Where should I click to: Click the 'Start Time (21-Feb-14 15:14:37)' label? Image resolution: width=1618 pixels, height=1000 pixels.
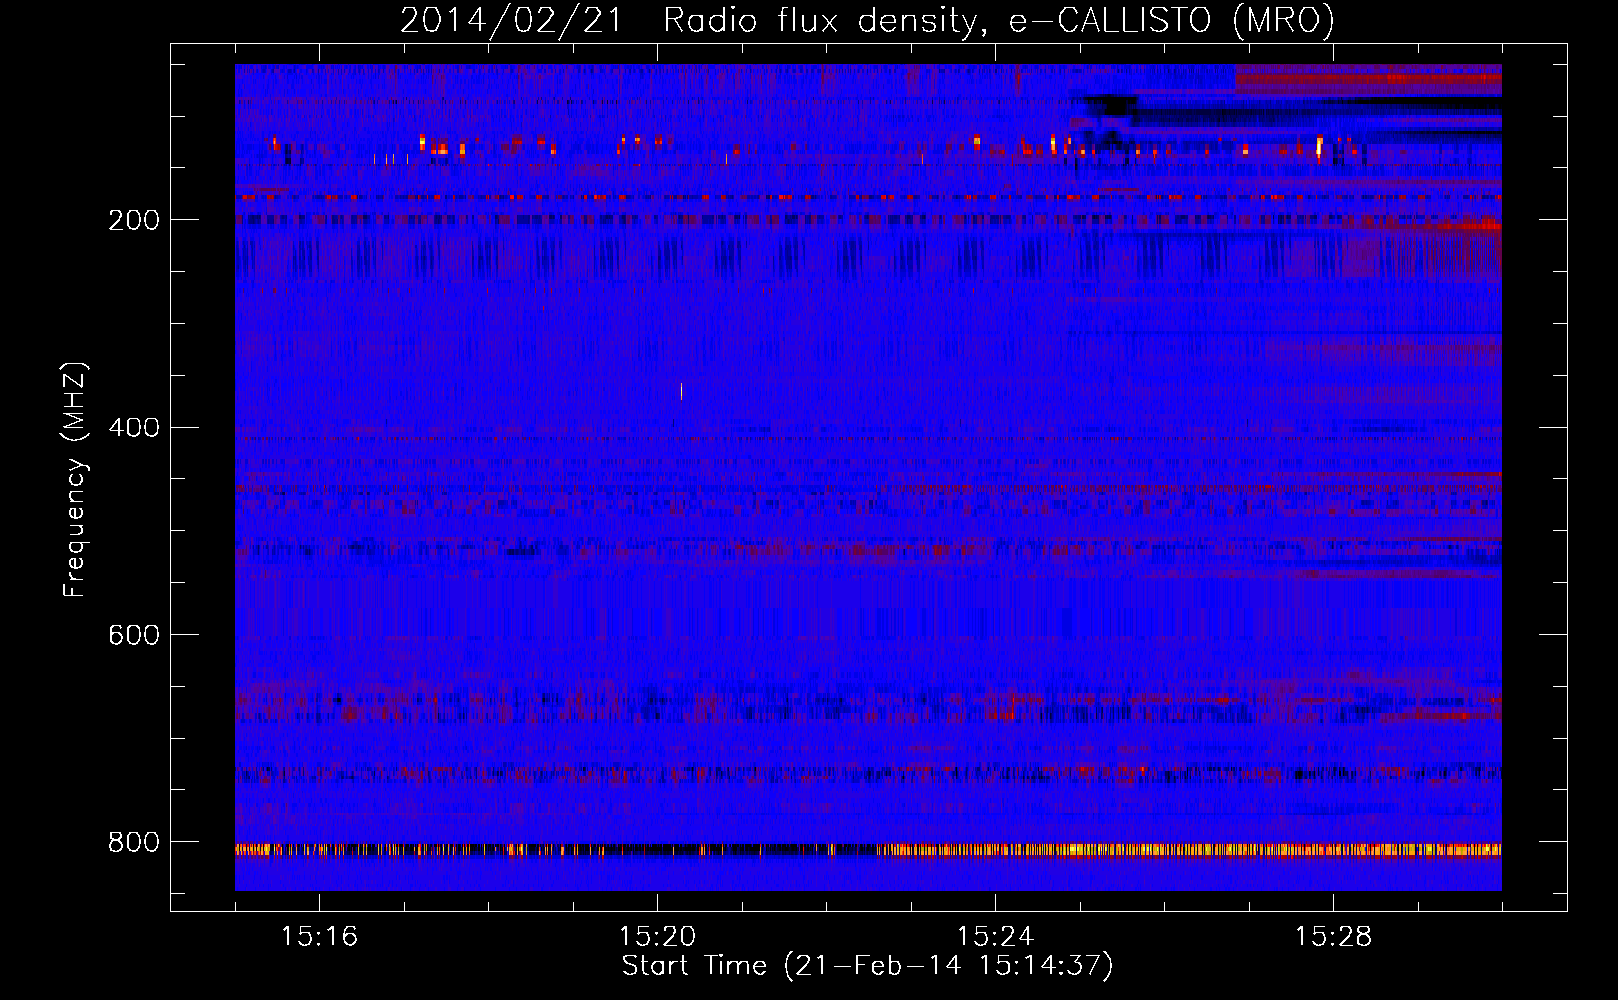pos(867,966)
